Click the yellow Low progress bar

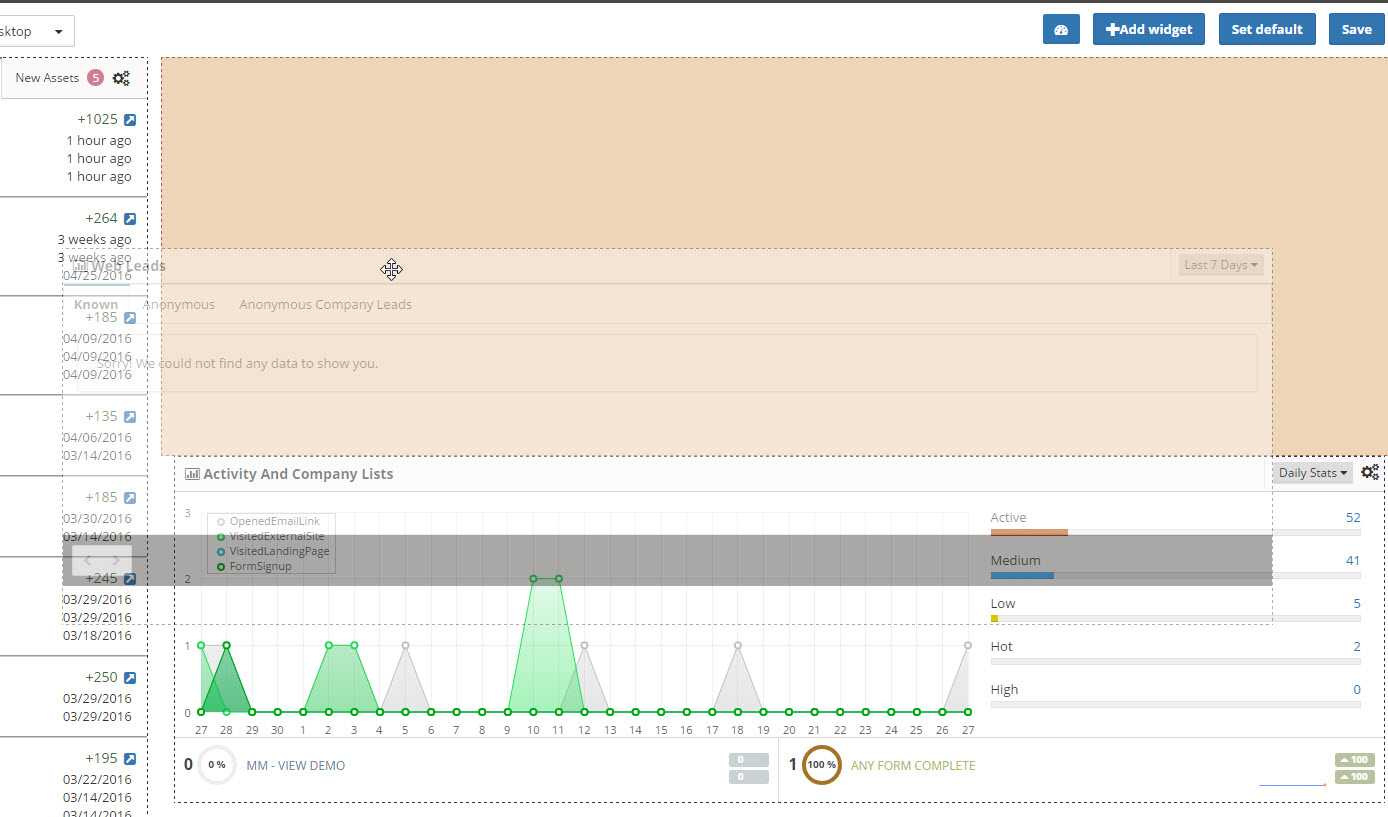point(995,619)
